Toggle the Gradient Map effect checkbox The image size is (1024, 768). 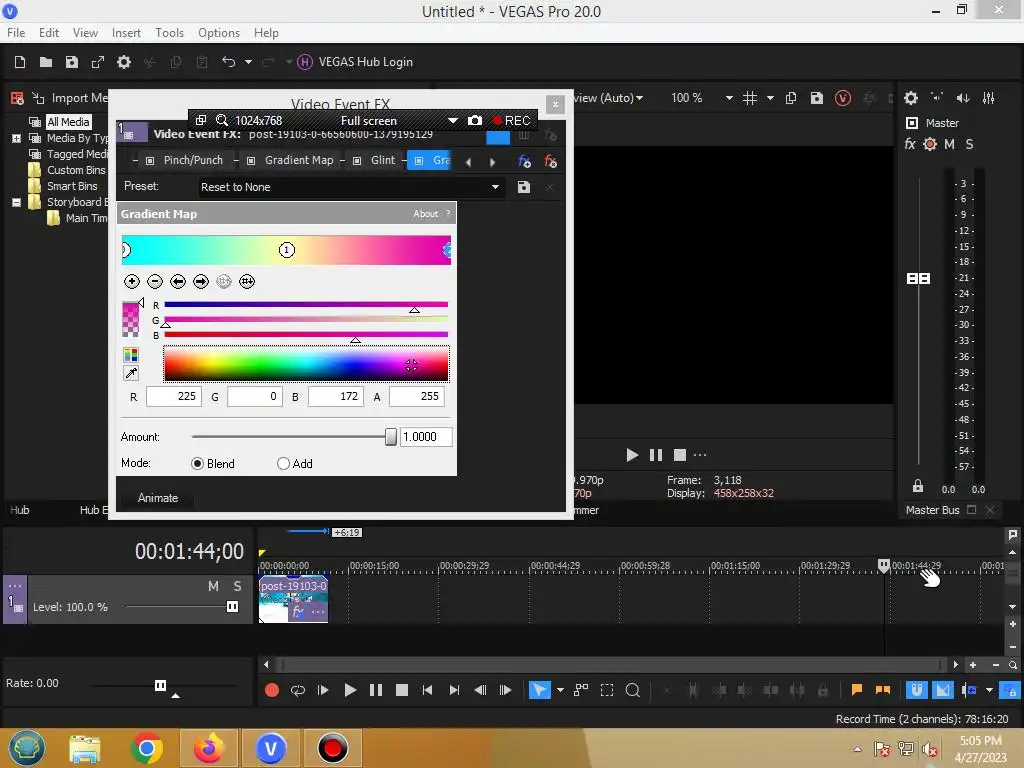(251, 161)
